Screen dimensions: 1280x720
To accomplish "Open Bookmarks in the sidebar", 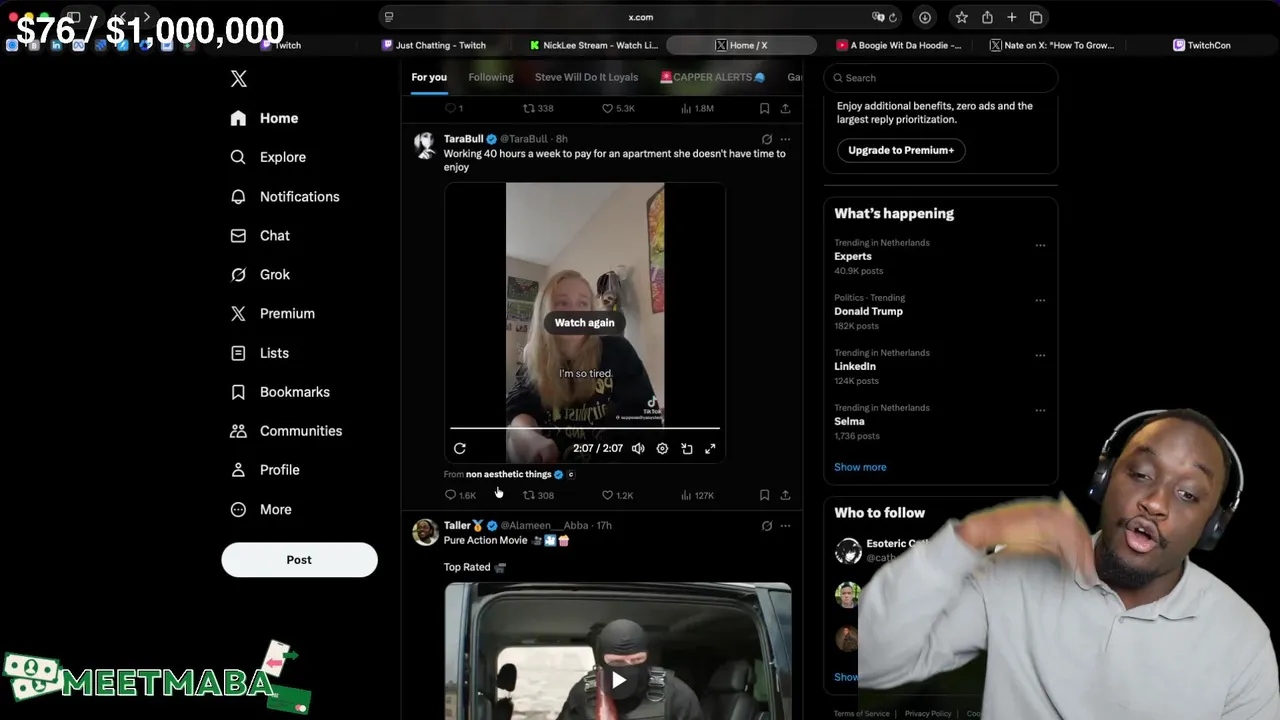I will tap(280, 392).
